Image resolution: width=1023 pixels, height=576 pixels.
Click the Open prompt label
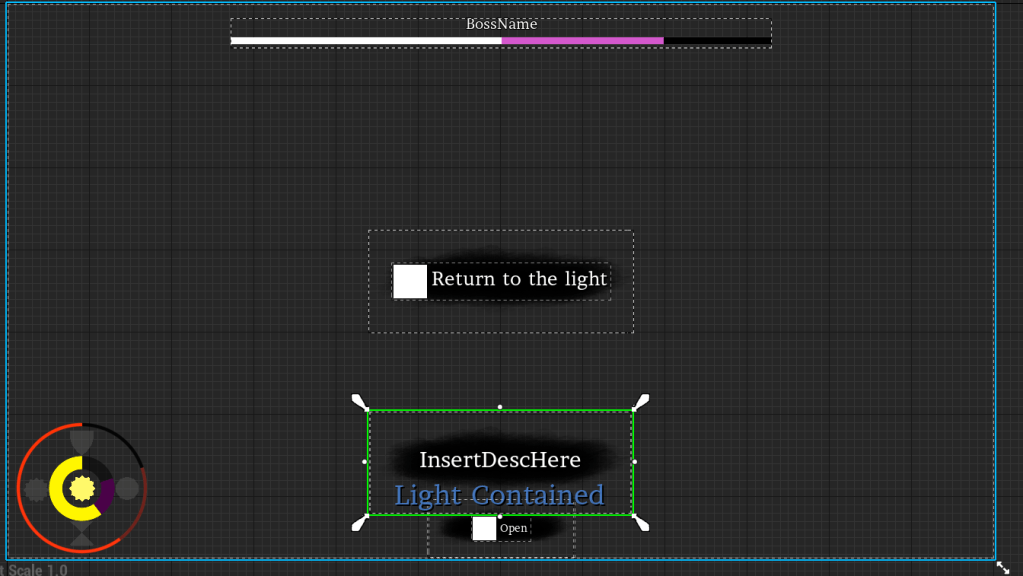(x=513, y=528)
